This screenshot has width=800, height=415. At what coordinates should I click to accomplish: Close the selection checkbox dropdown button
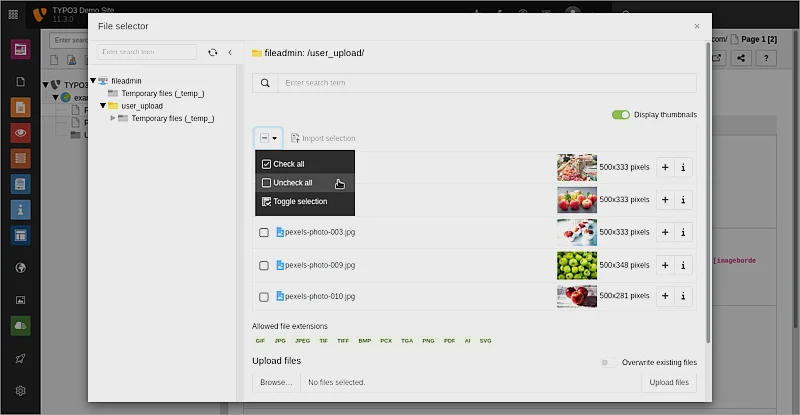coord(268,138)
